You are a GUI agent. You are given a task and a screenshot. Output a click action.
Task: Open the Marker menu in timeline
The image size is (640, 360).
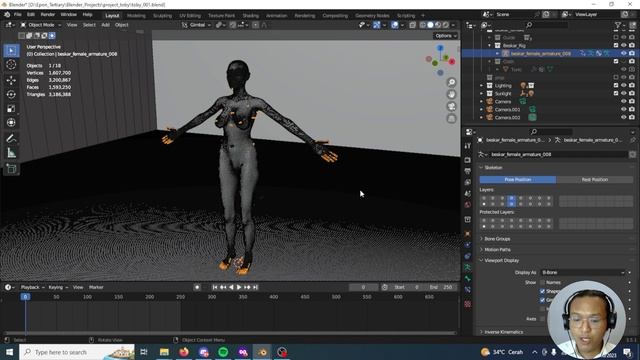[96, 287]
